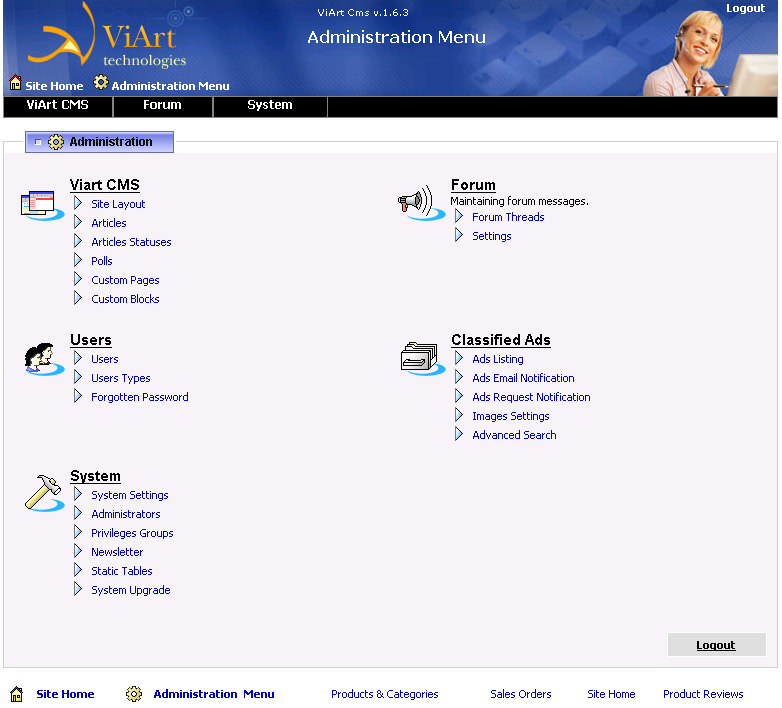Click the Users section heading
Image resolution: width=782 pixels, height=708 pixels.
click(x=91, y=340)
